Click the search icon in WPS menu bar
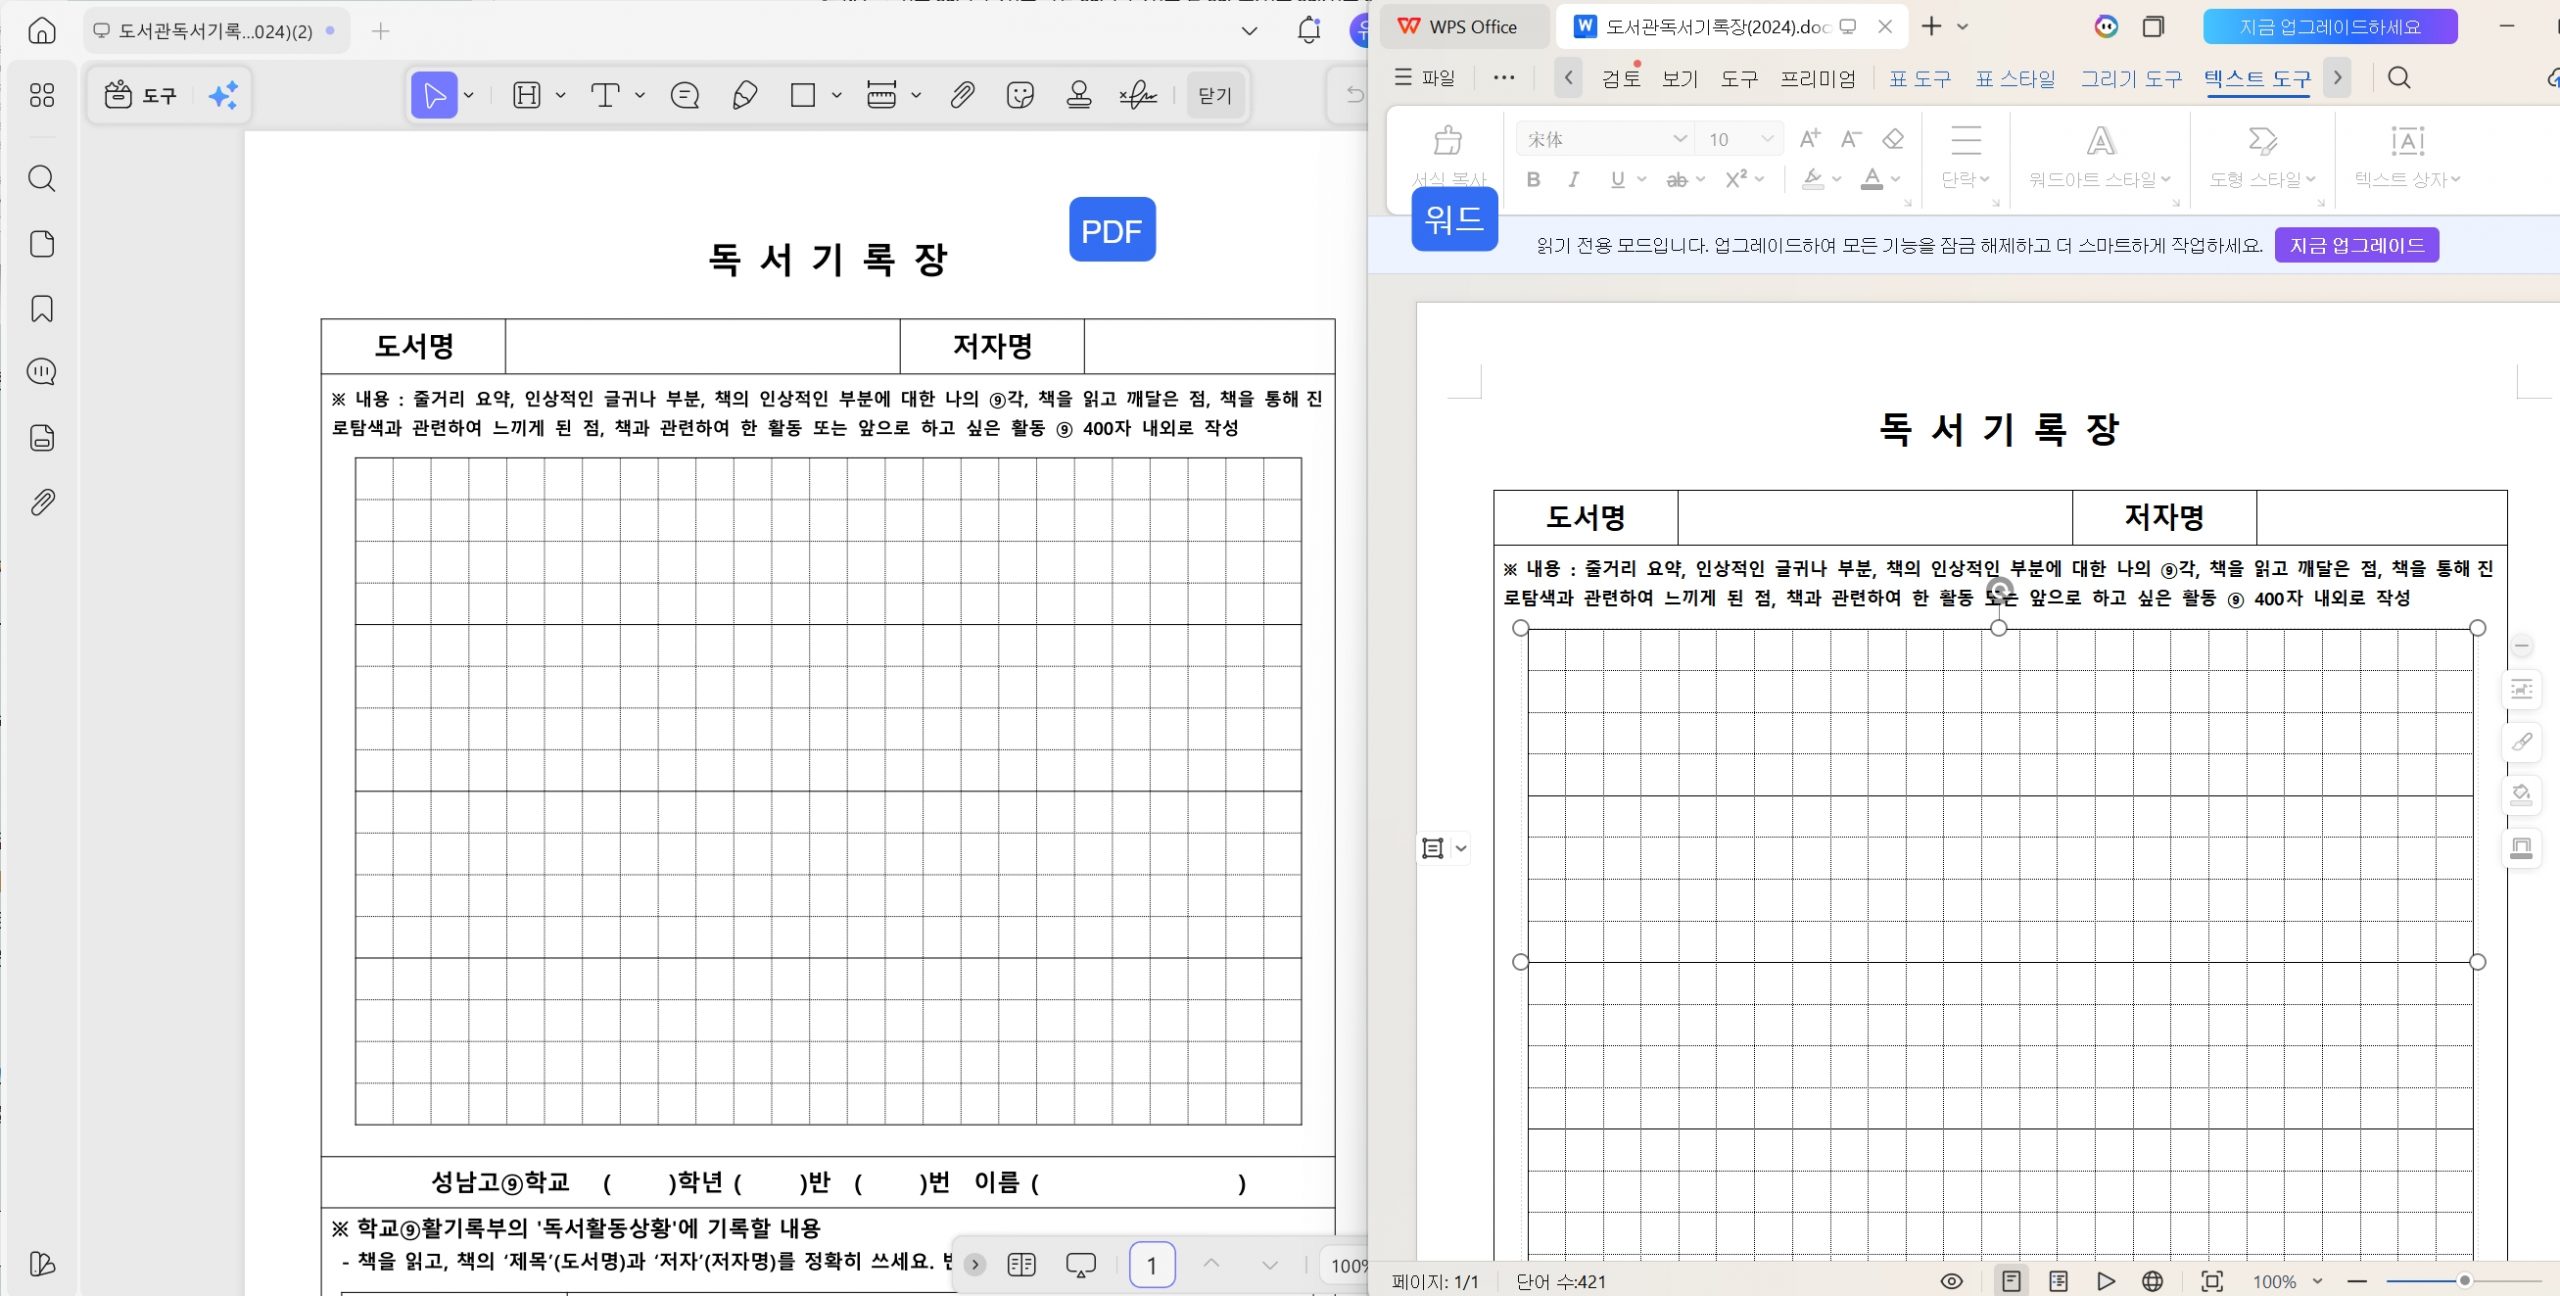The height and width of the screenshot is (1296, 2560). tap(2399, 78)
